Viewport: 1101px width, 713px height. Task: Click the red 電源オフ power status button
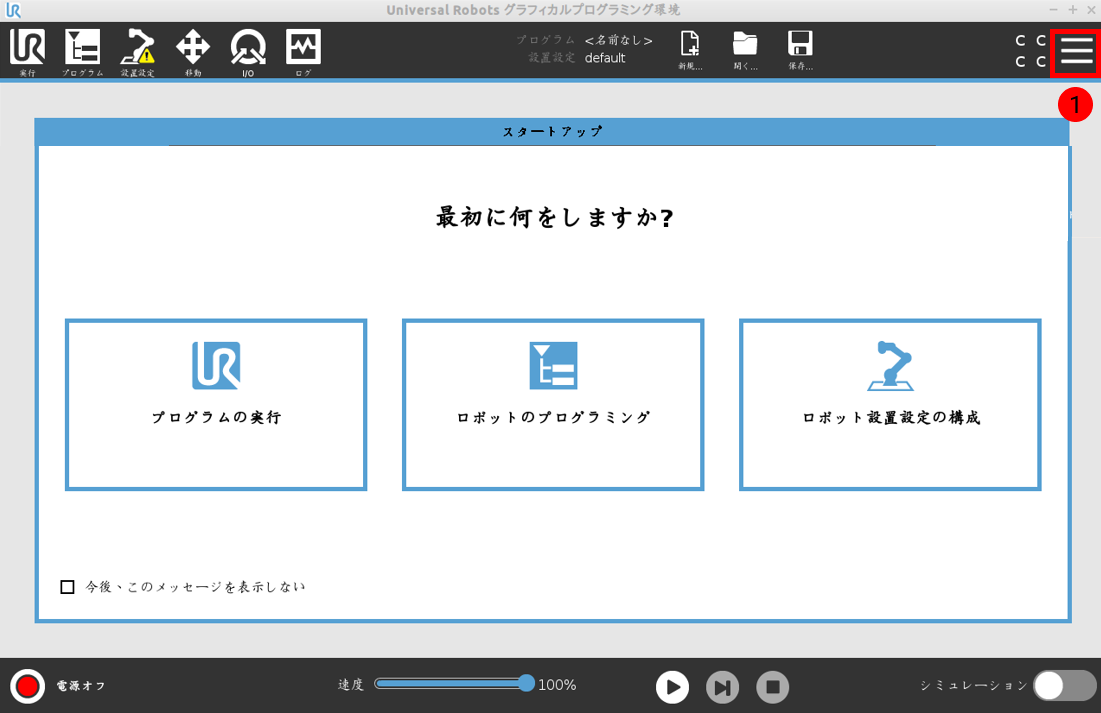pos(28,686)
